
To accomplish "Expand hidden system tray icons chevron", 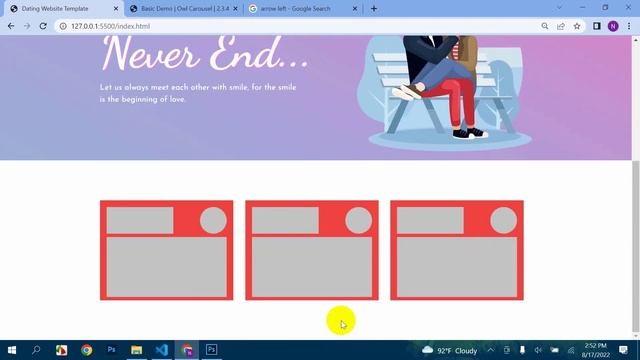I will coord(490,350).
